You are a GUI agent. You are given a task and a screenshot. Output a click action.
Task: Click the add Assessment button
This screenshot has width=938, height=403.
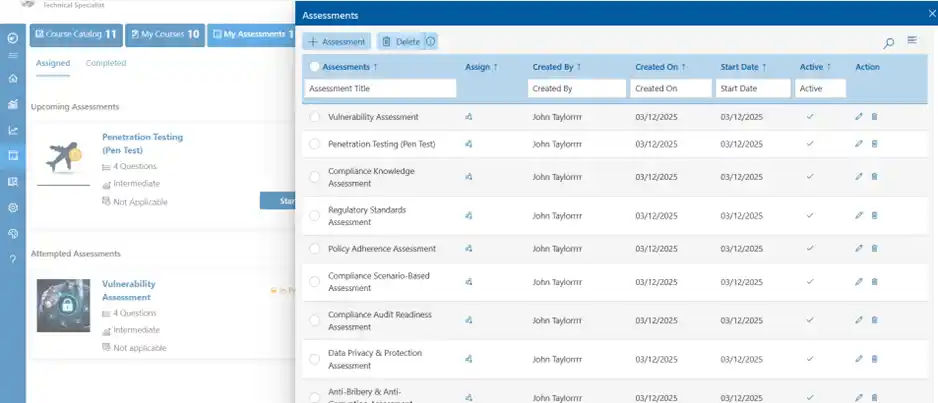(x=336, y=42)
